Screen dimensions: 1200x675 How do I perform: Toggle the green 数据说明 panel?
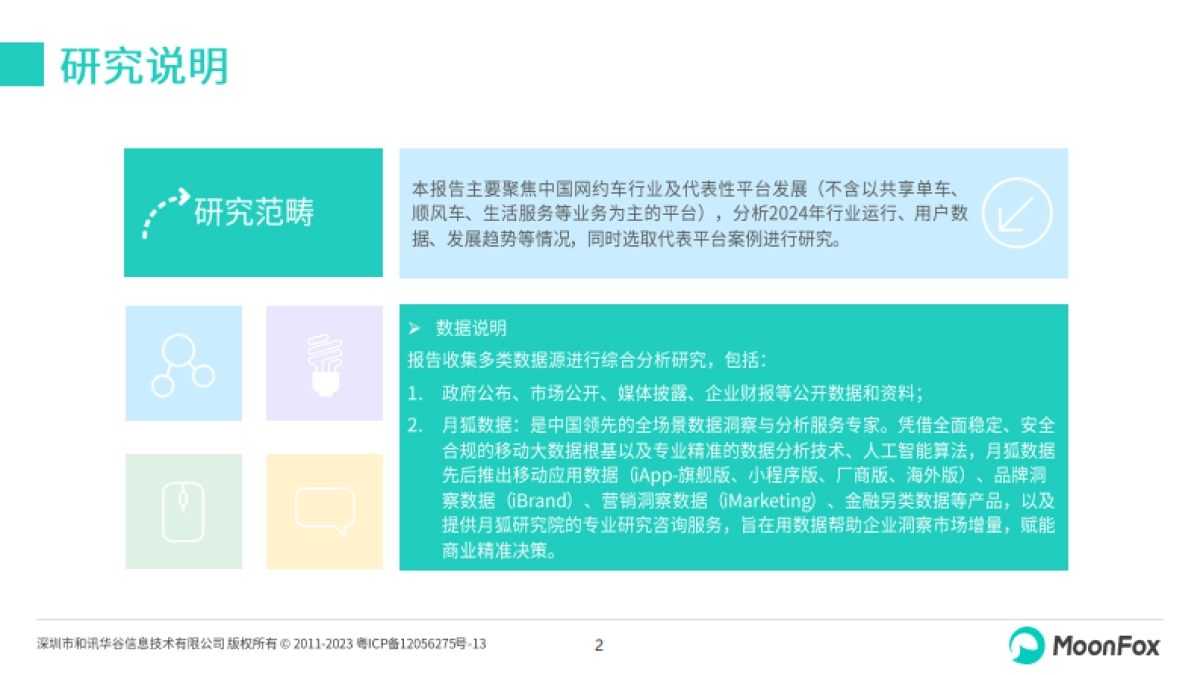tap(735, 440)
